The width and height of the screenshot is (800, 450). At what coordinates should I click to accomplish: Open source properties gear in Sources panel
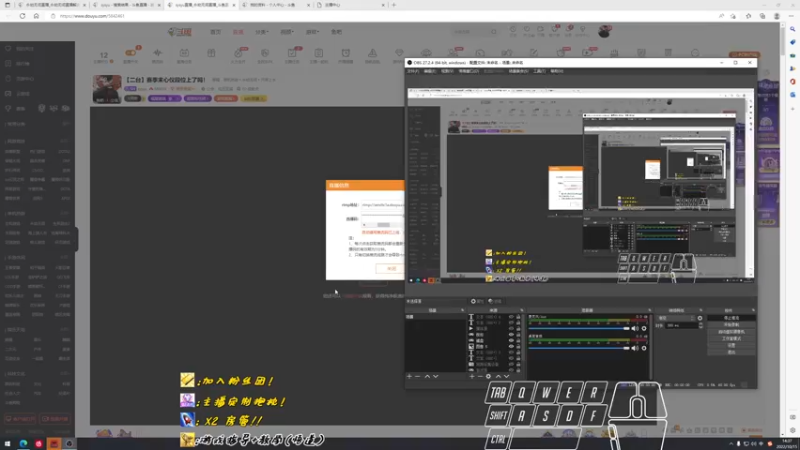(x=488, y=377)
